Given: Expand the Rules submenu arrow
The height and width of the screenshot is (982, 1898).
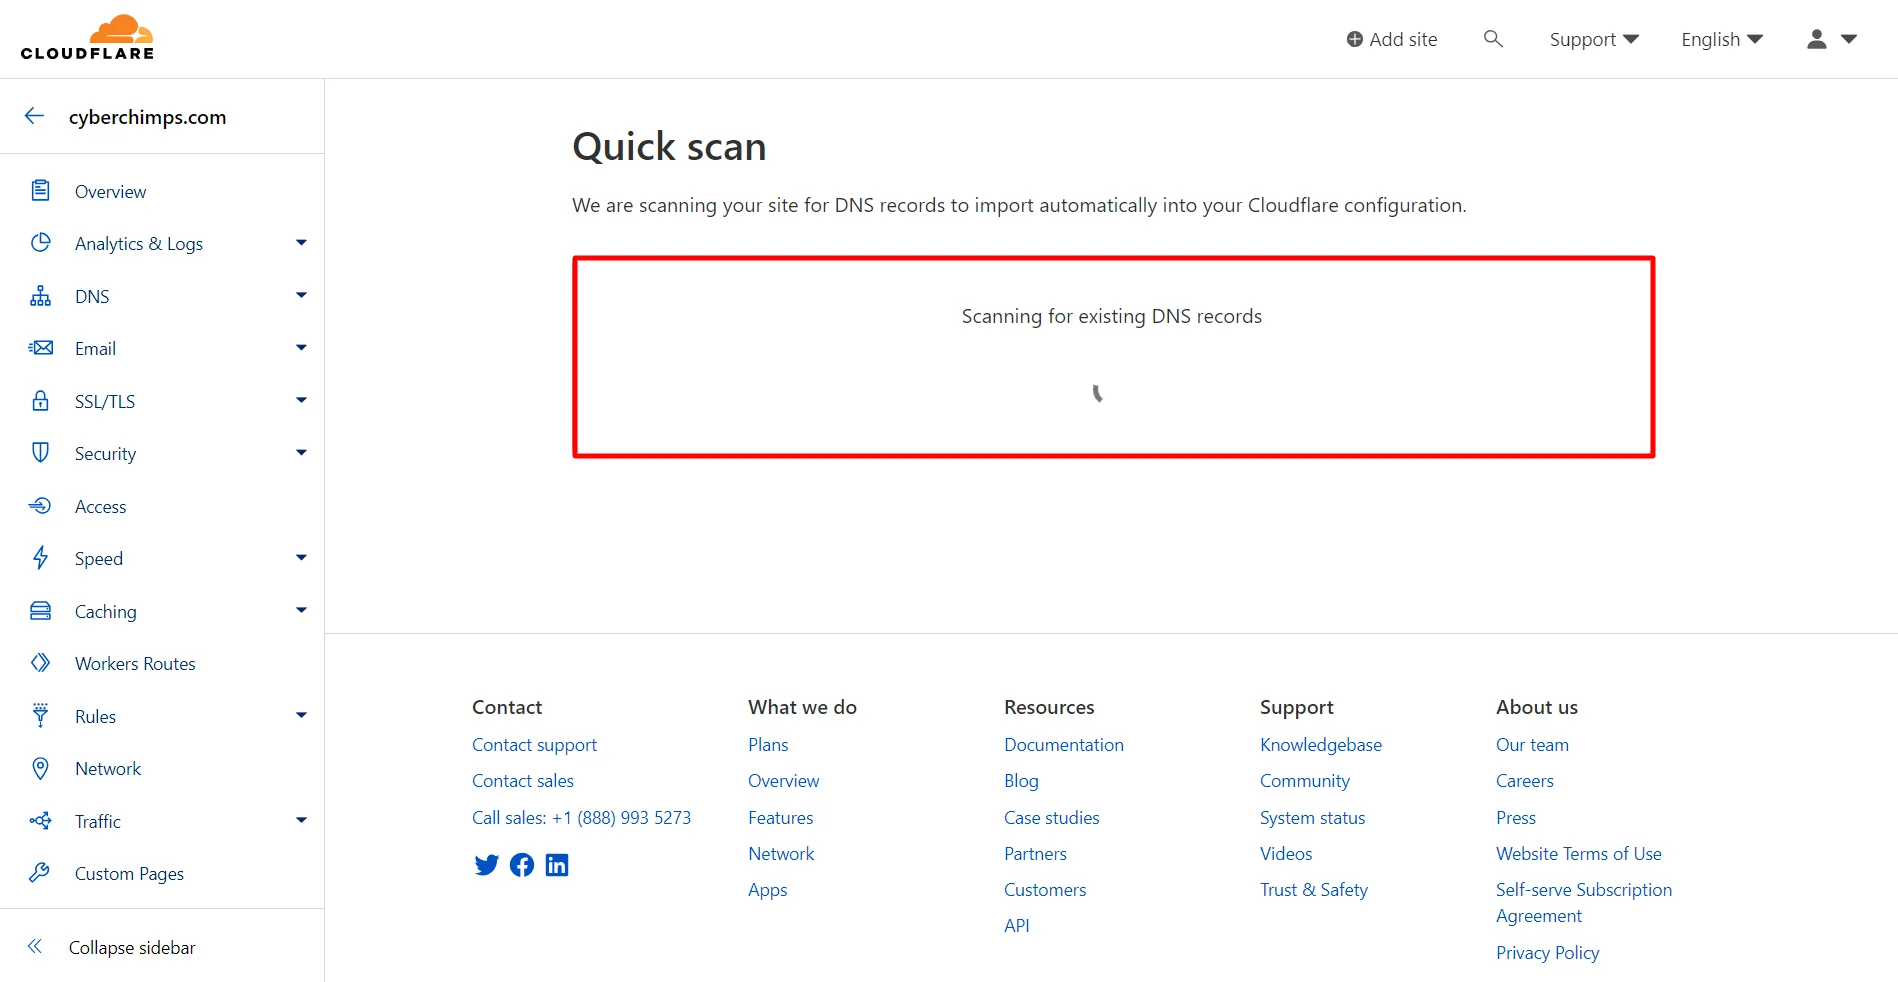Looking at the screenshot, I should [x=301, y=716].
